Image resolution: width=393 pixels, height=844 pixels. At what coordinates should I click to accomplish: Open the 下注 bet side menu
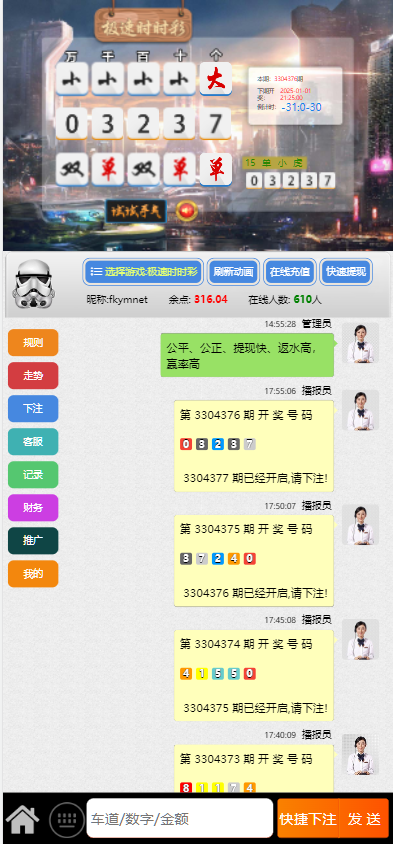coord(33,409)
